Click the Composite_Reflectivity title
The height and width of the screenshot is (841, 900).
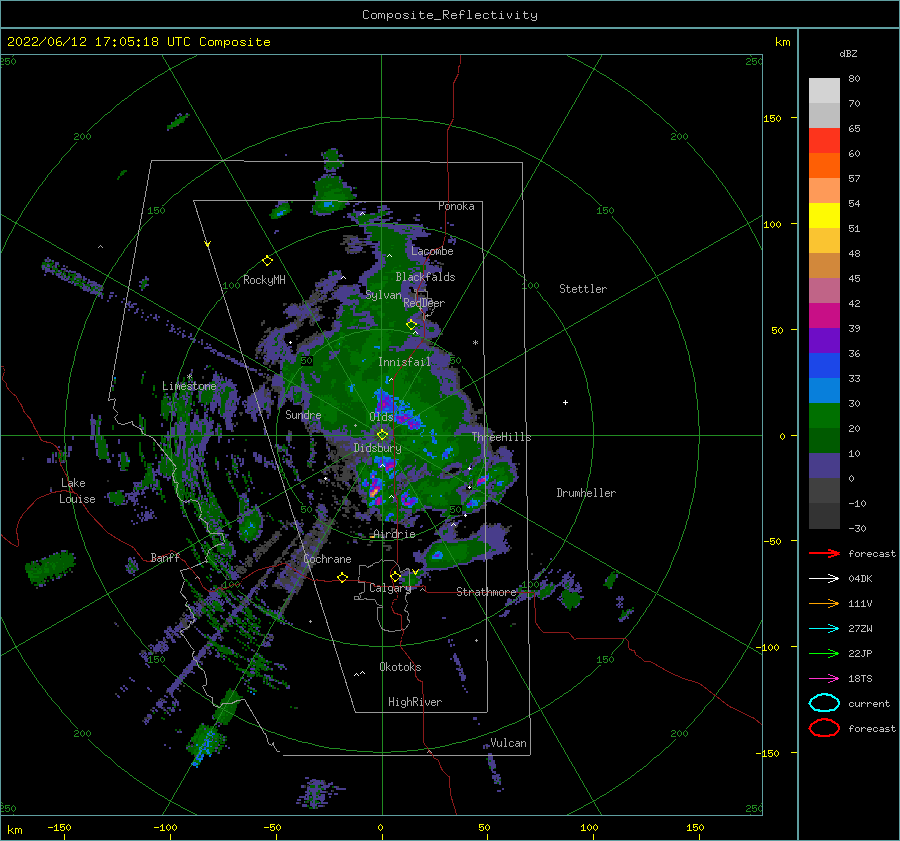click(450, 15)
